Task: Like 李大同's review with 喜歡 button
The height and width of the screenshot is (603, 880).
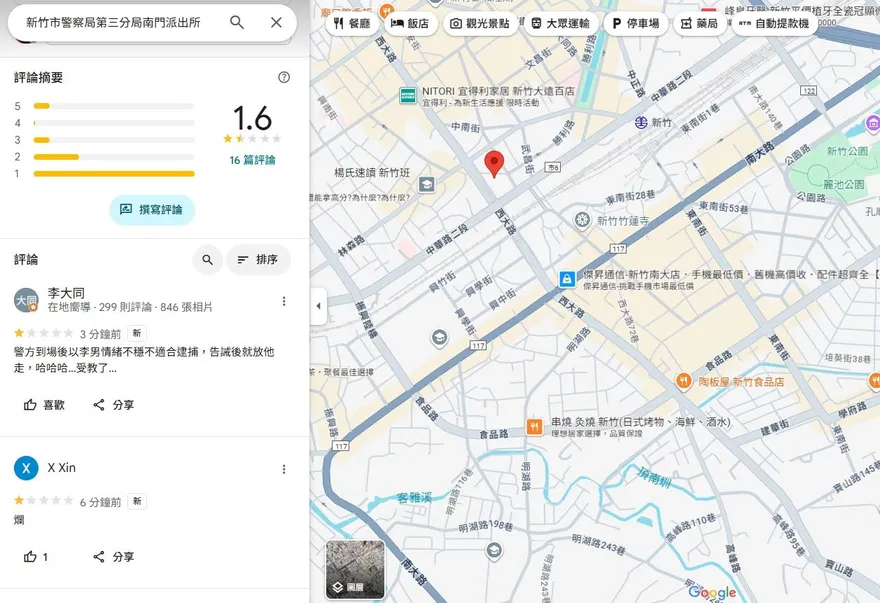Action: pos(44,405)
